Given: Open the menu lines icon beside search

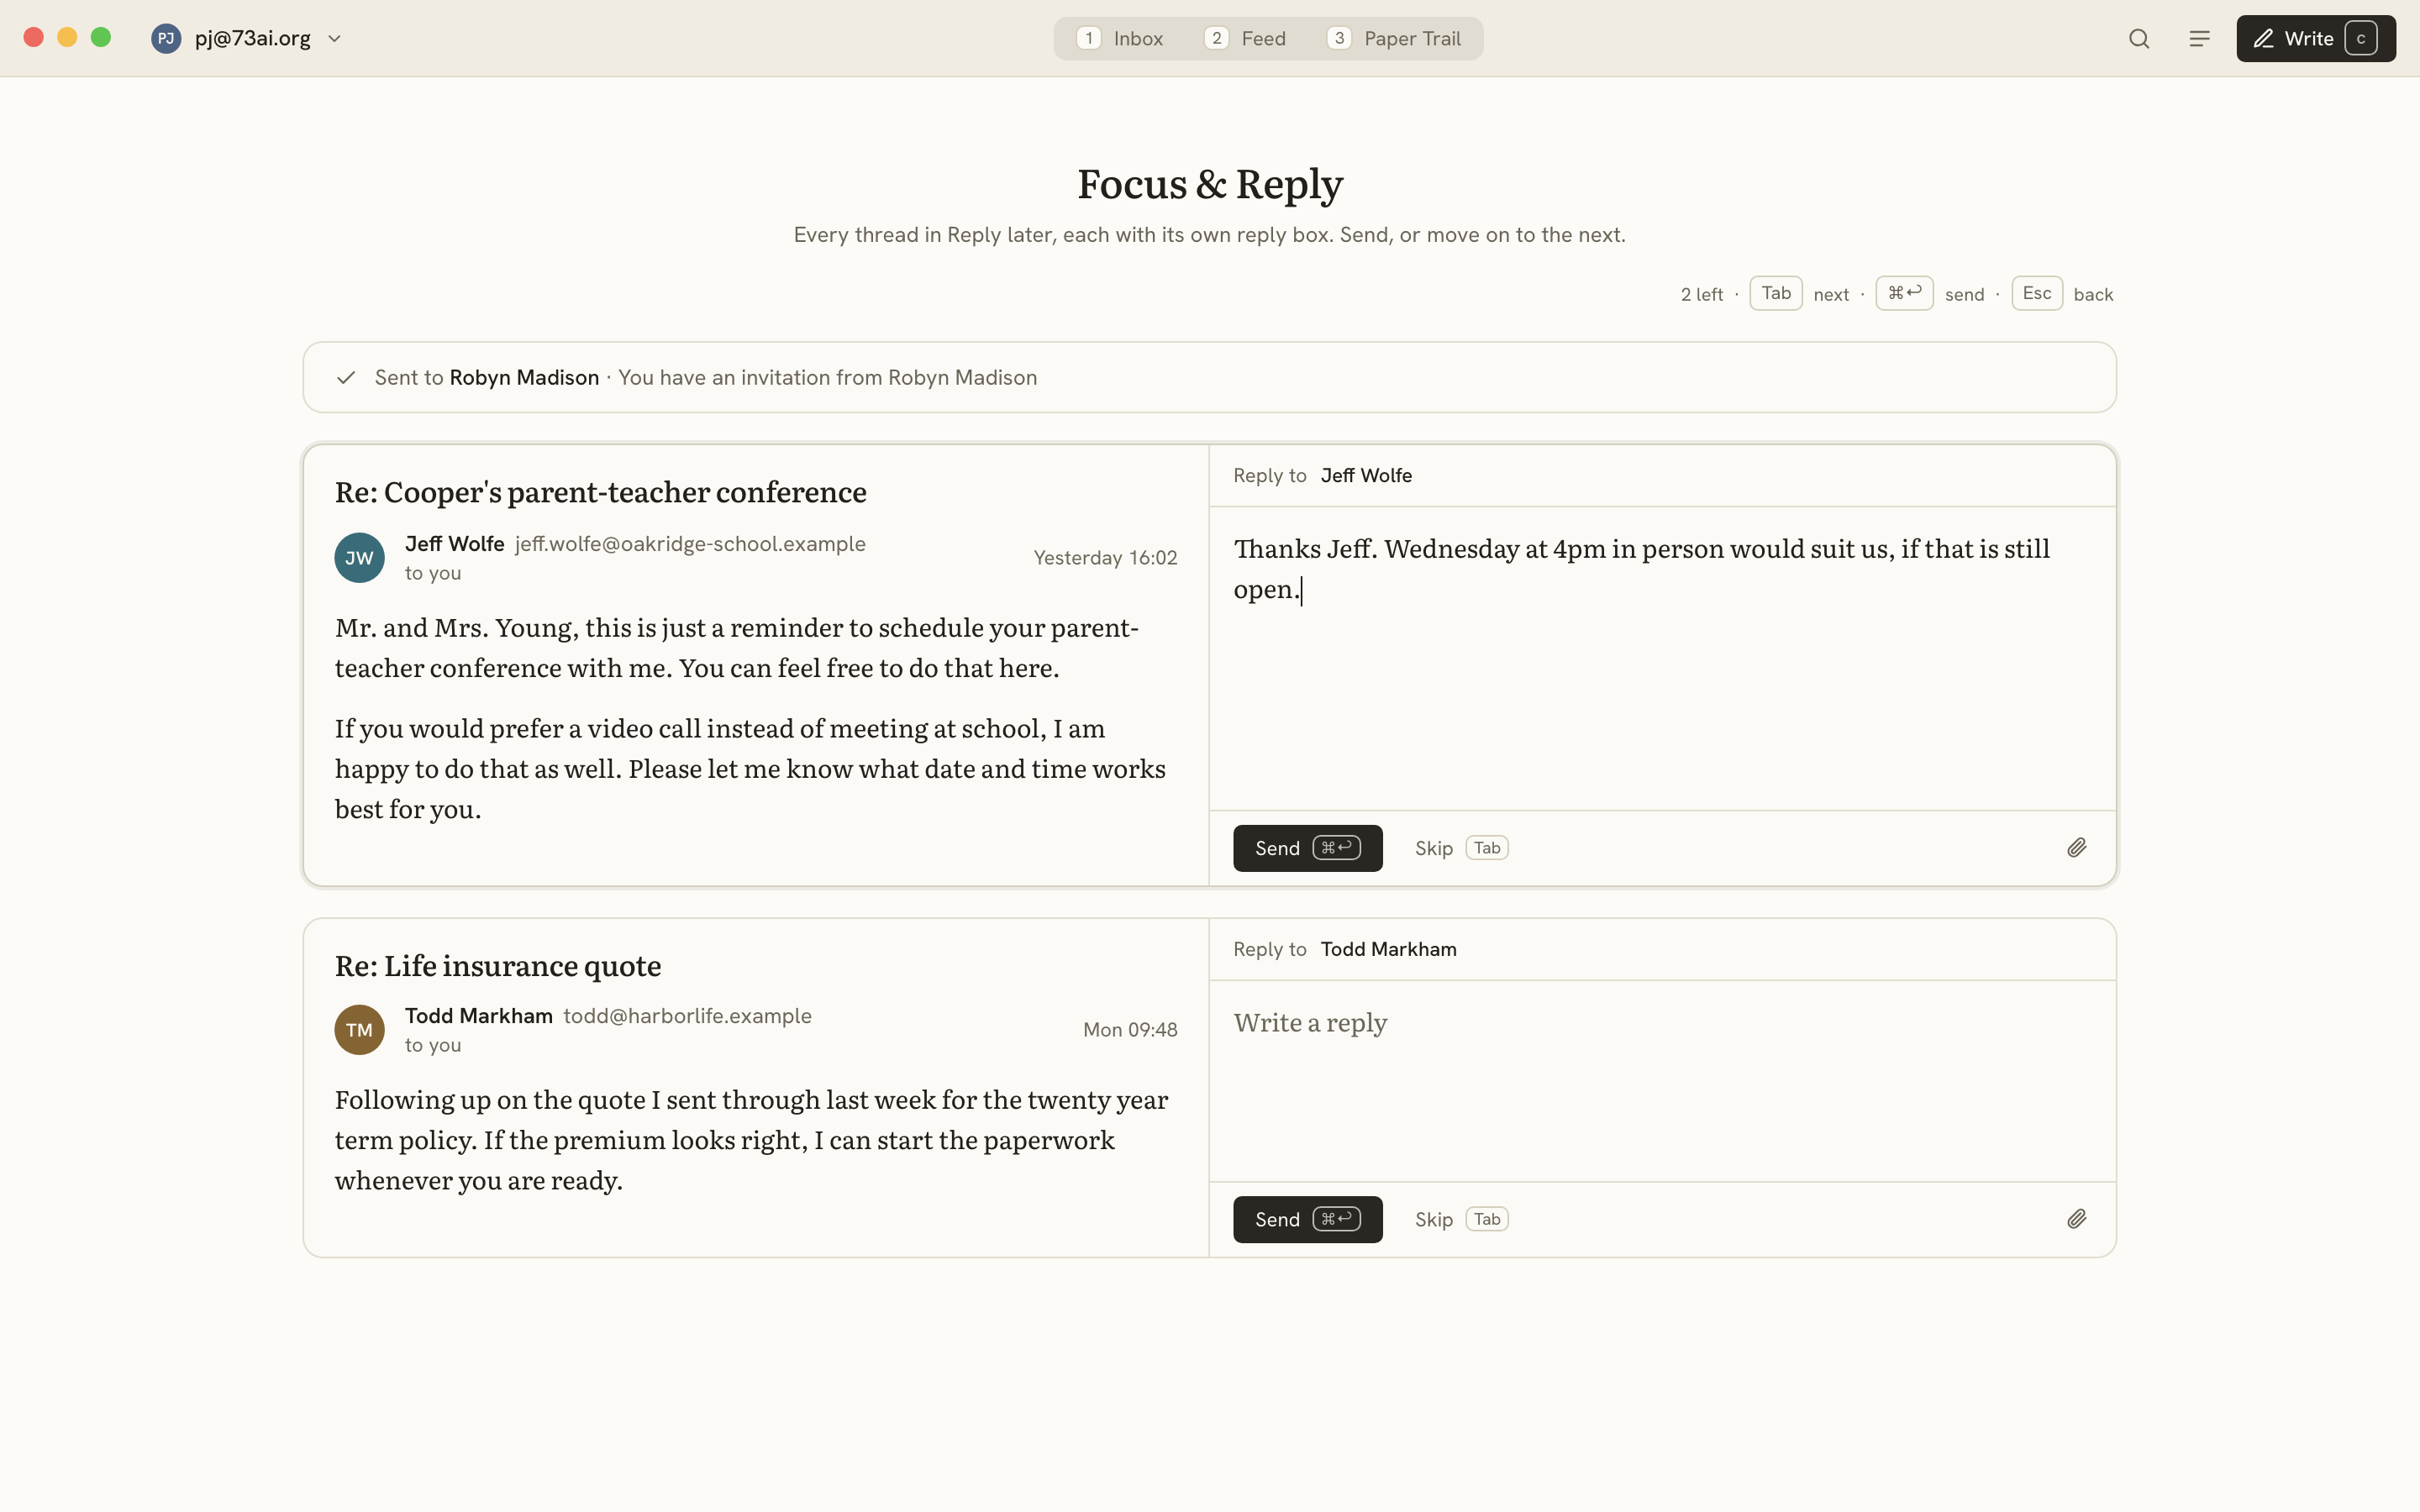Looking at the screenshot, I should 2199,39.
